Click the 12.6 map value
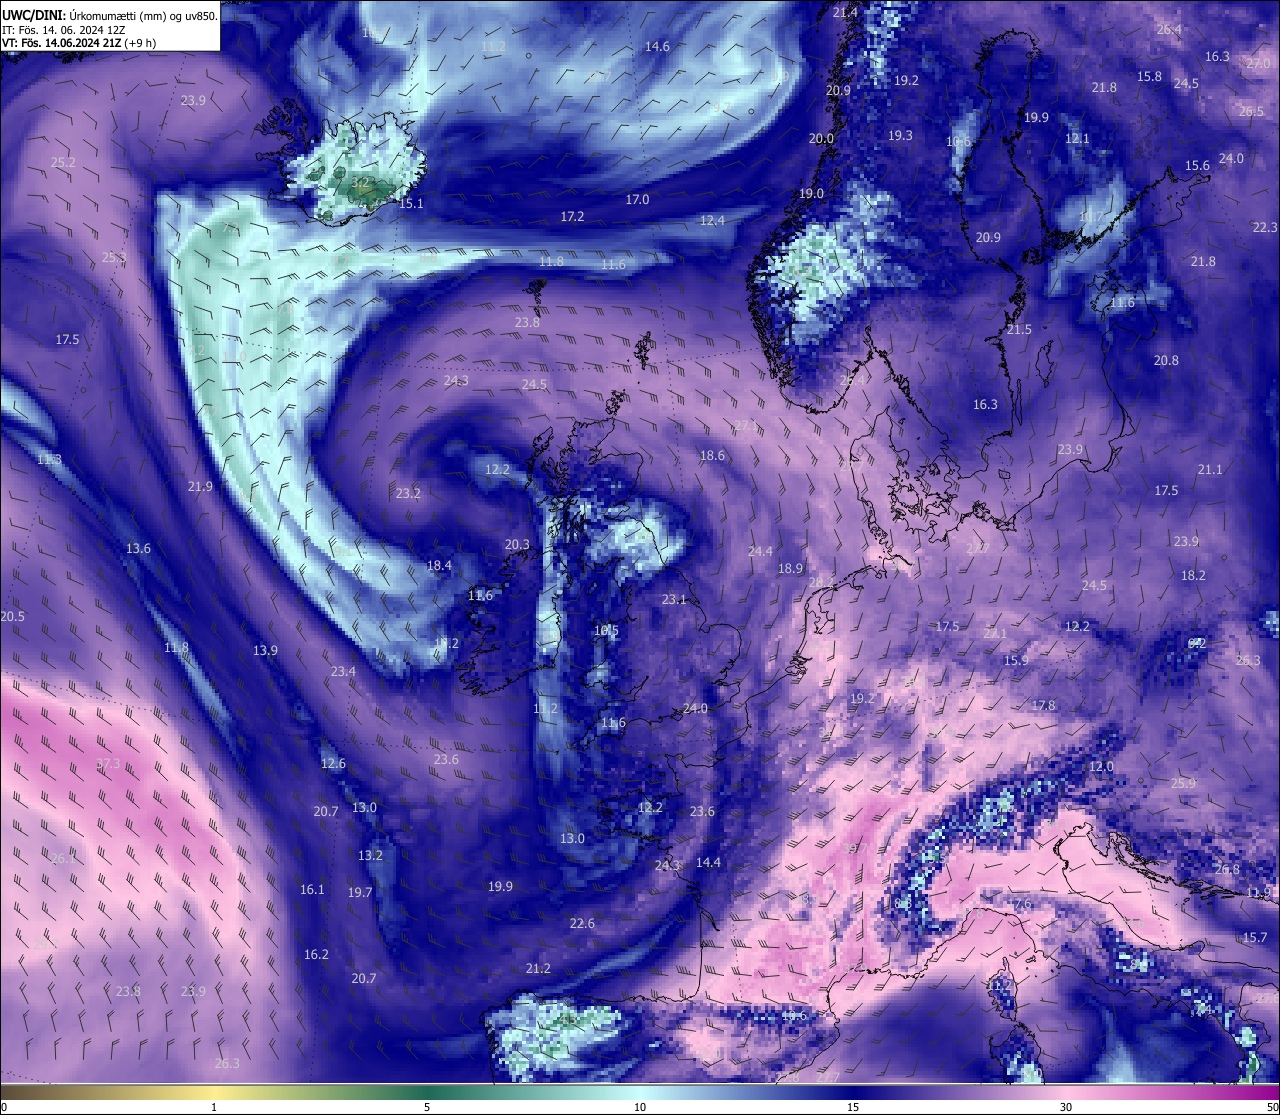 333,763
